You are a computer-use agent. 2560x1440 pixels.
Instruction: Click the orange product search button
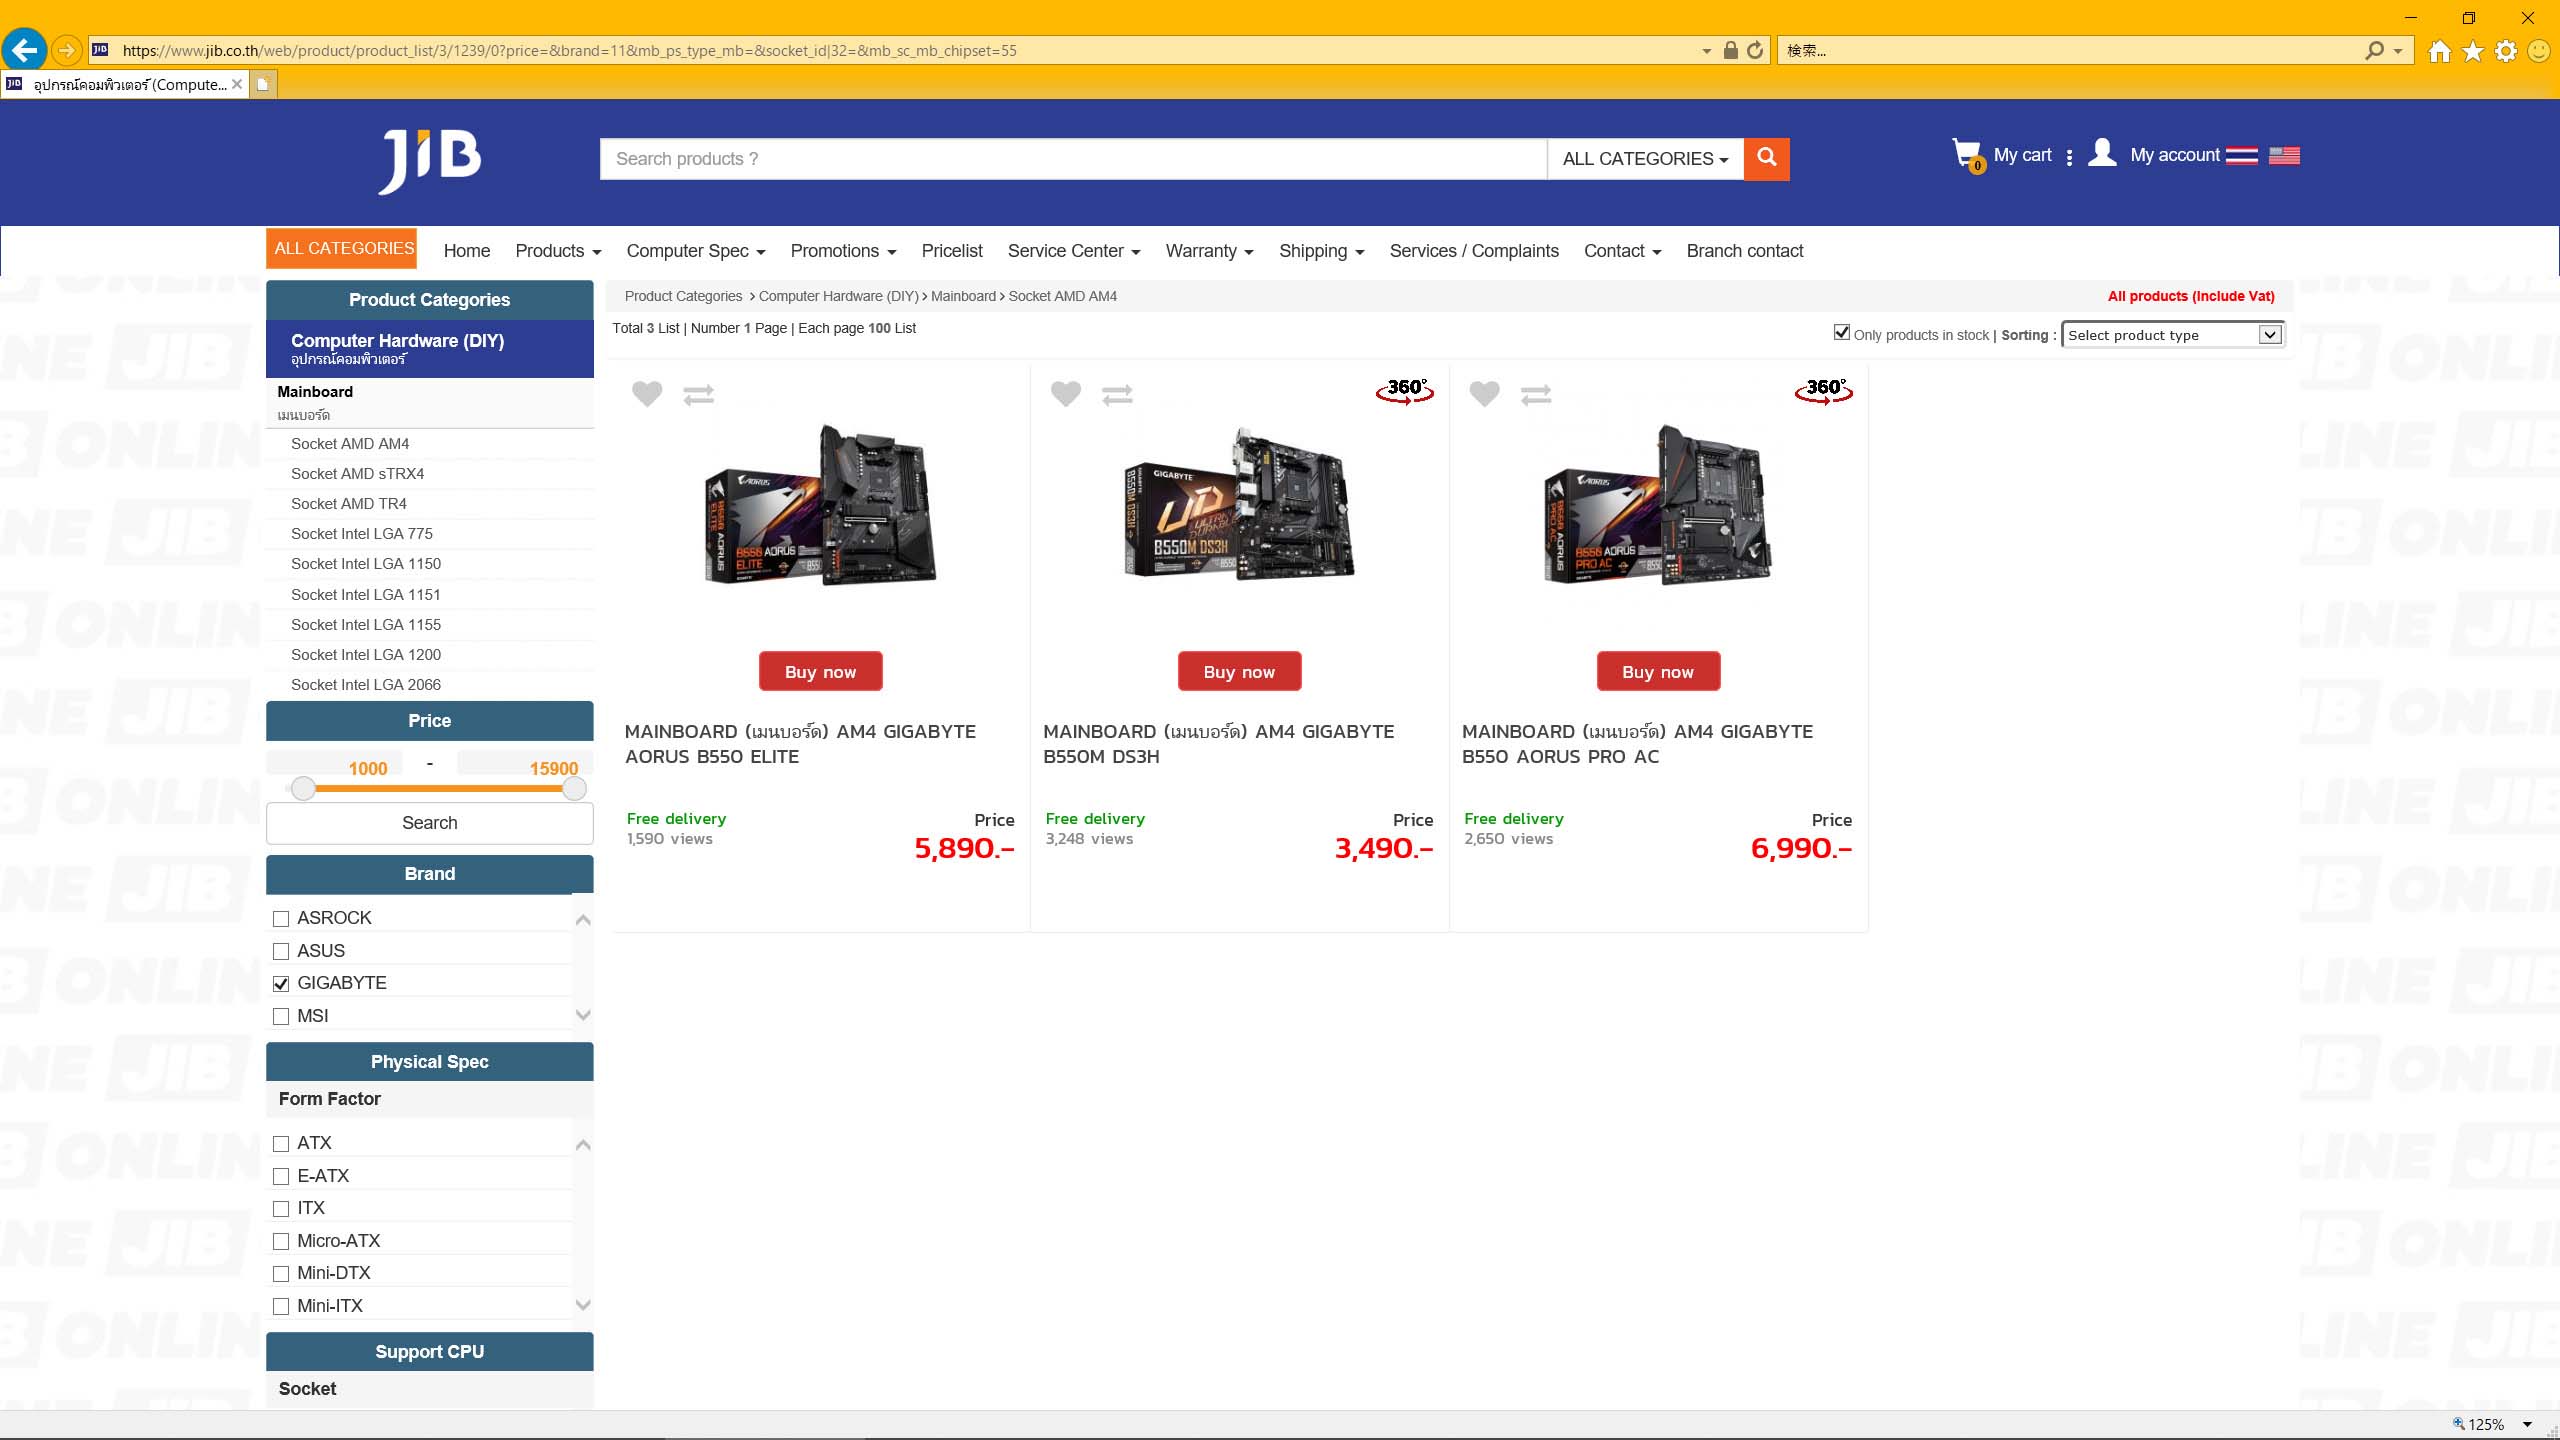pyautogui.click(x=1767, y=159)
